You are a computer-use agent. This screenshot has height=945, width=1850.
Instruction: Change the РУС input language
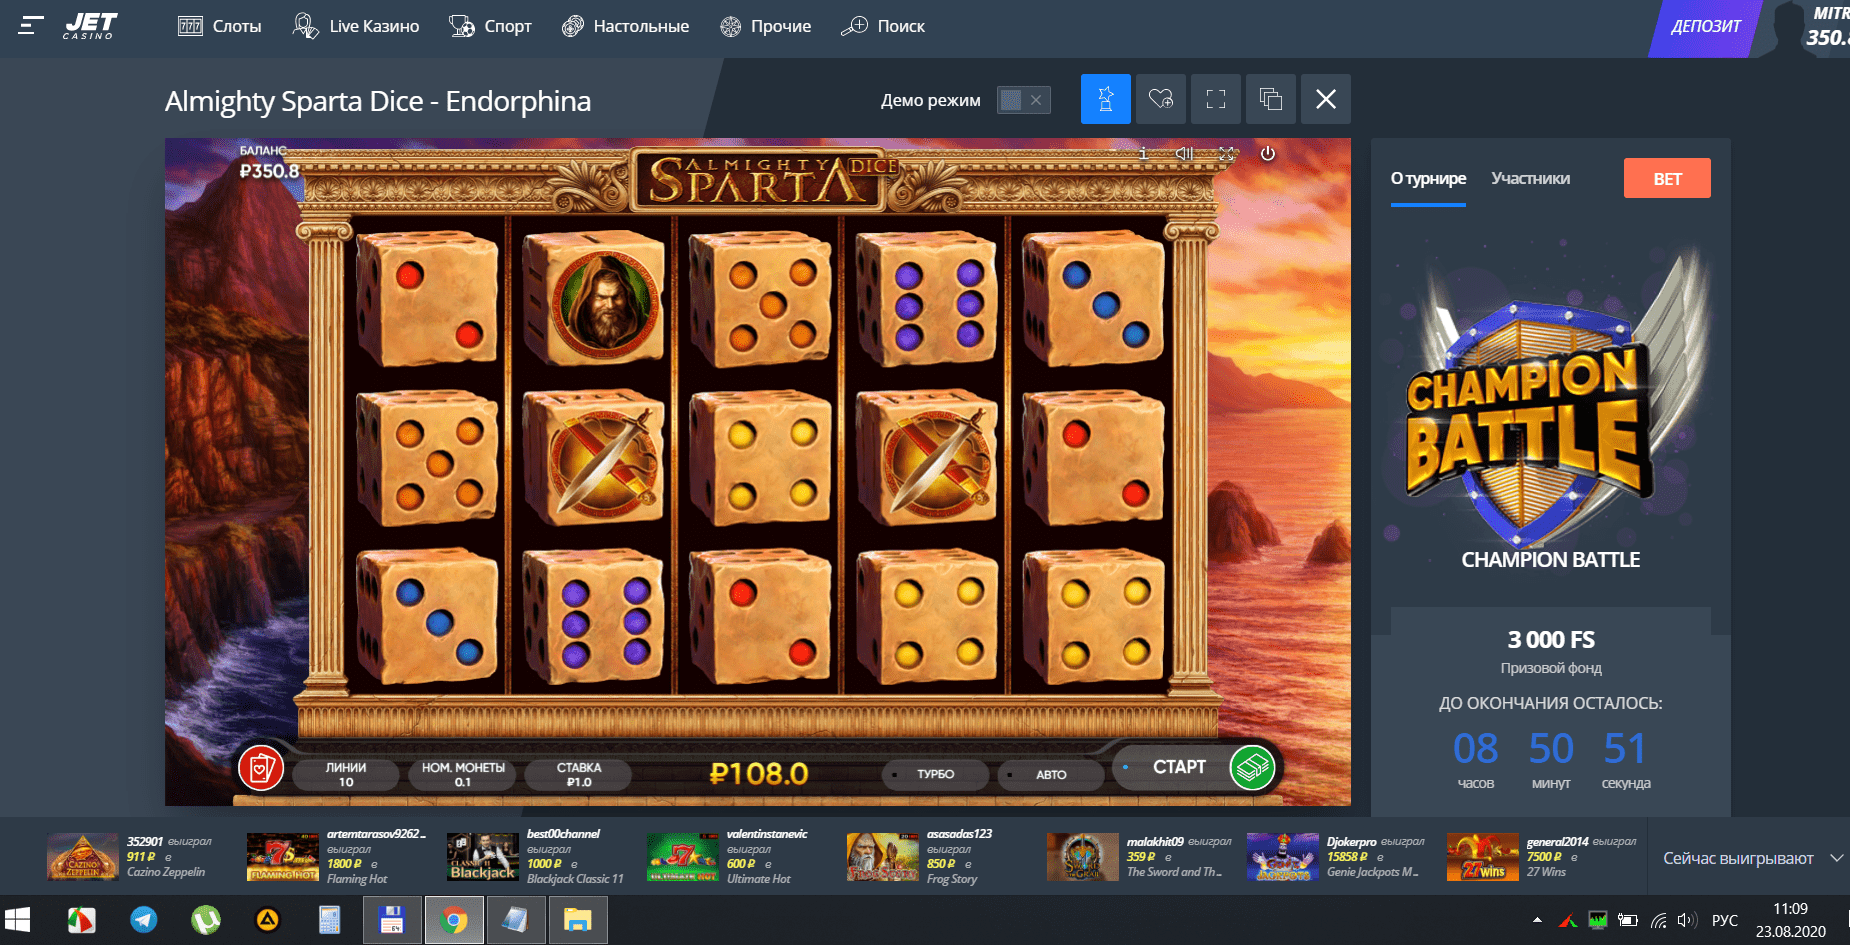pyautogui.click(x=1725, y=920)
